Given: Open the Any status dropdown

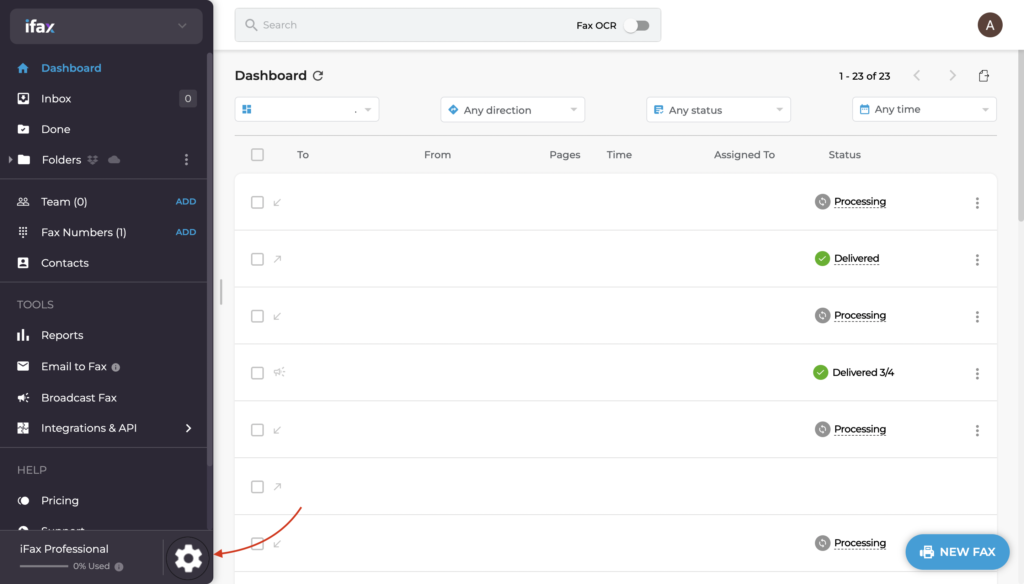Looking at the screenshot, I should coord(718,110).
